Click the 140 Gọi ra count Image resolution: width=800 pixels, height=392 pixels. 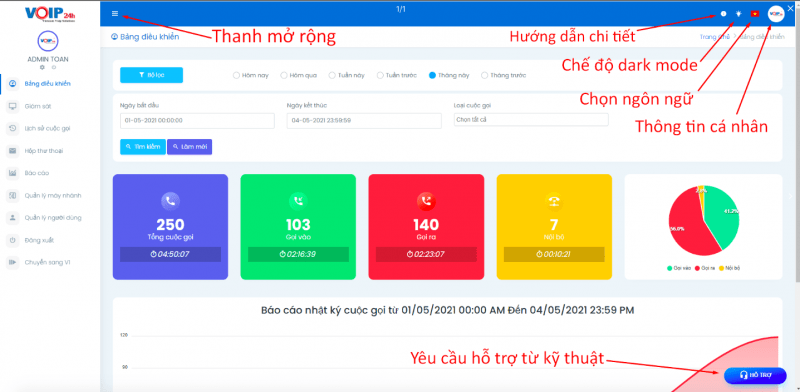tap(426, 225)
